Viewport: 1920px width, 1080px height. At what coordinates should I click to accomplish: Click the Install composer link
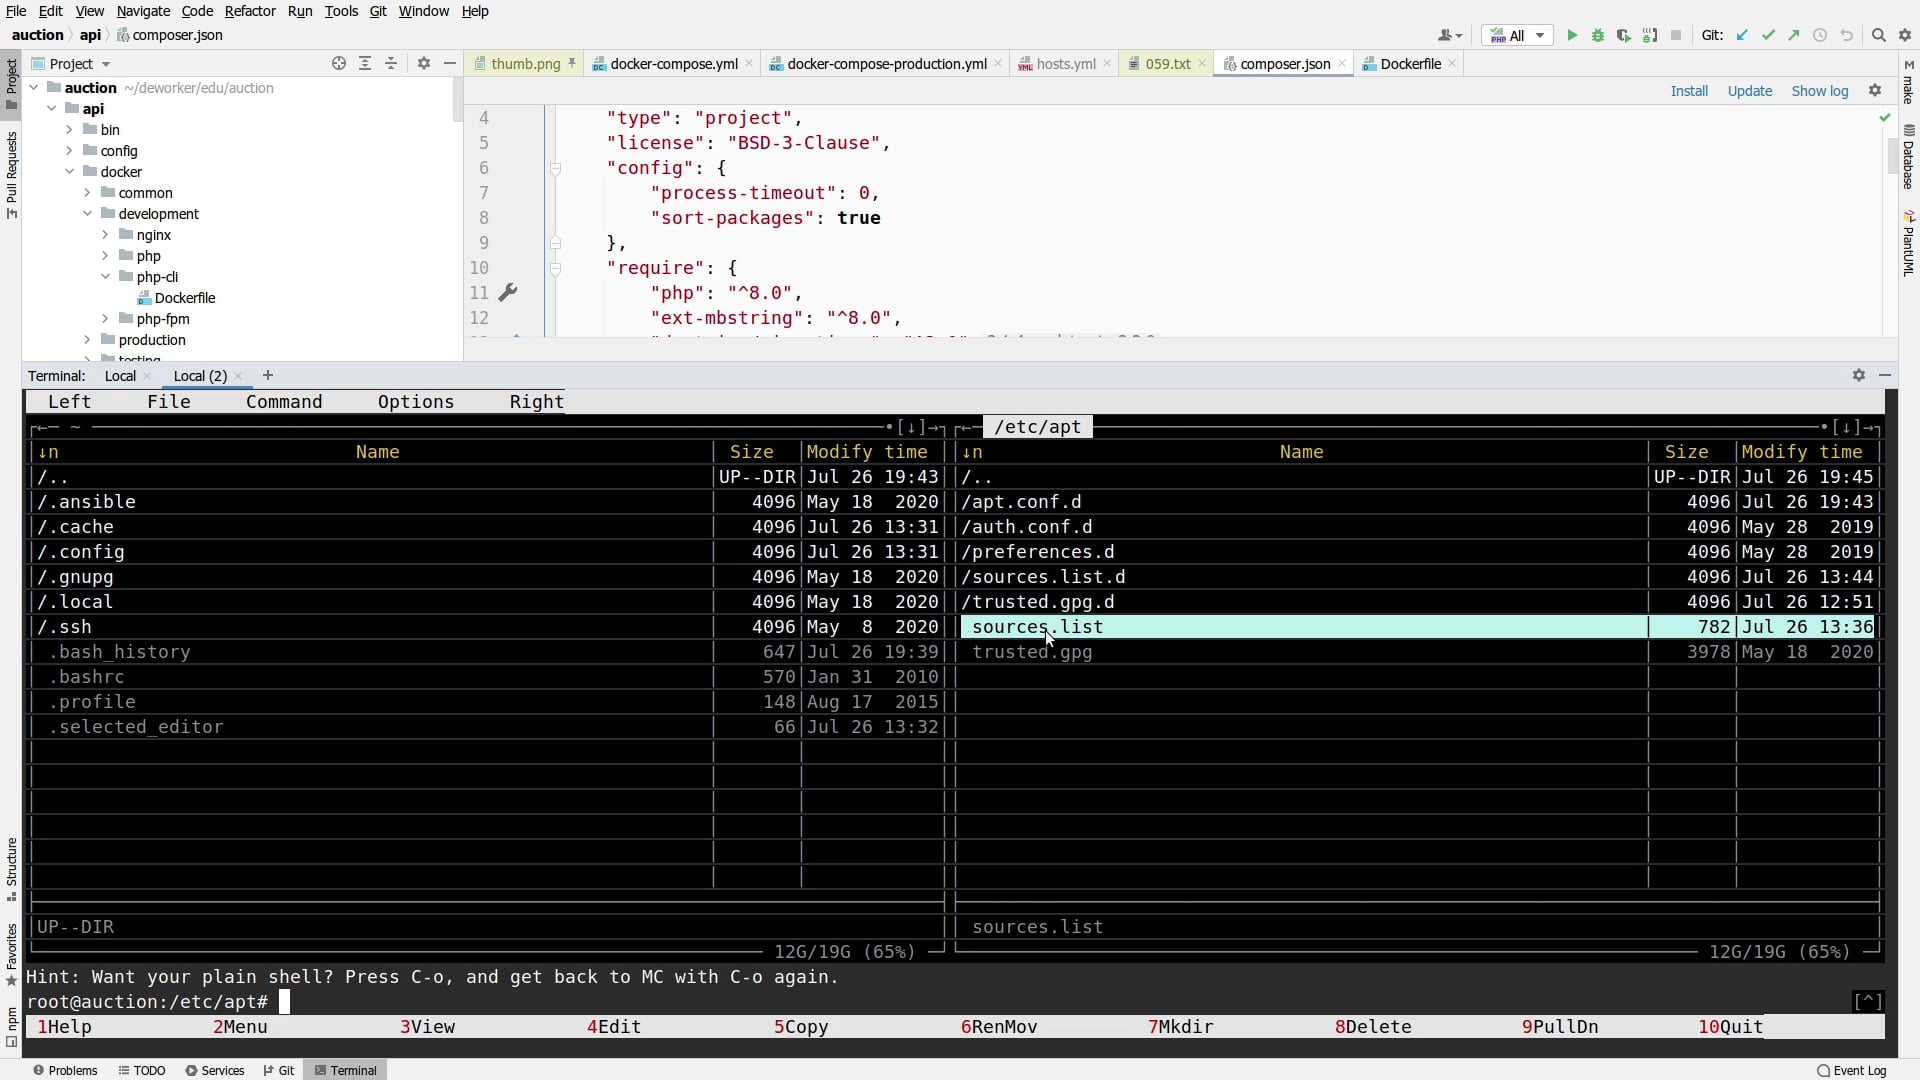(x=1689, y=91)
